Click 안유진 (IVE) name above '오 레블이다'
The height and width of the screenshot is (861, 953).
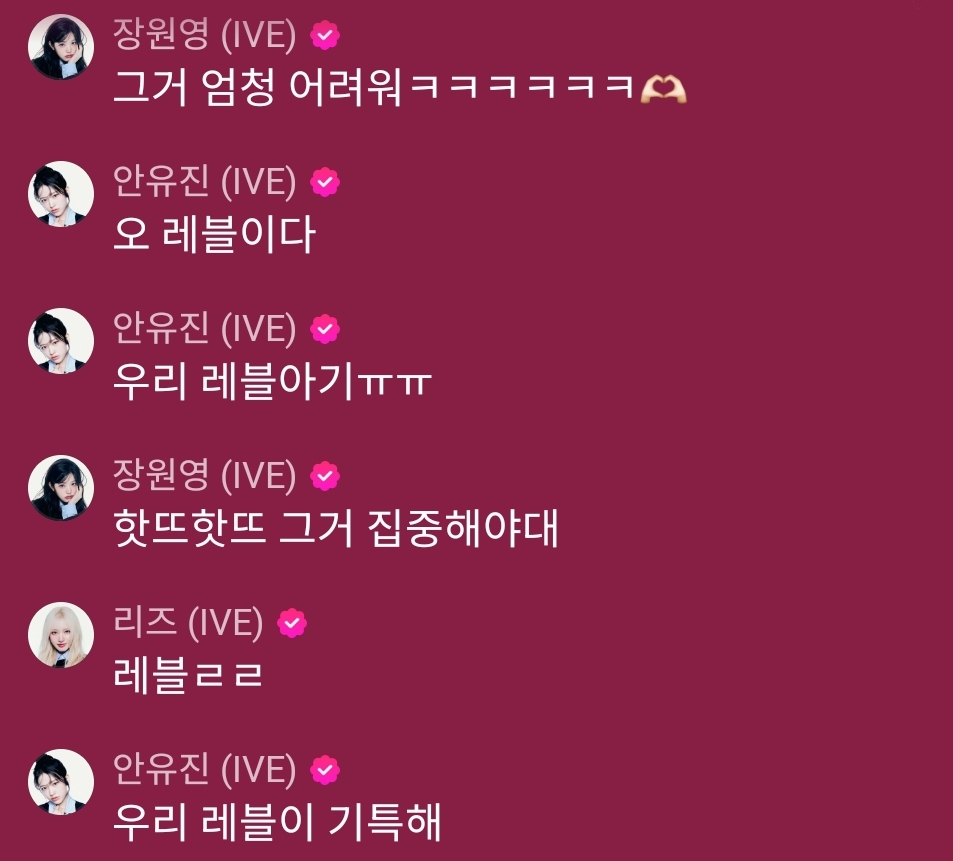205,181
